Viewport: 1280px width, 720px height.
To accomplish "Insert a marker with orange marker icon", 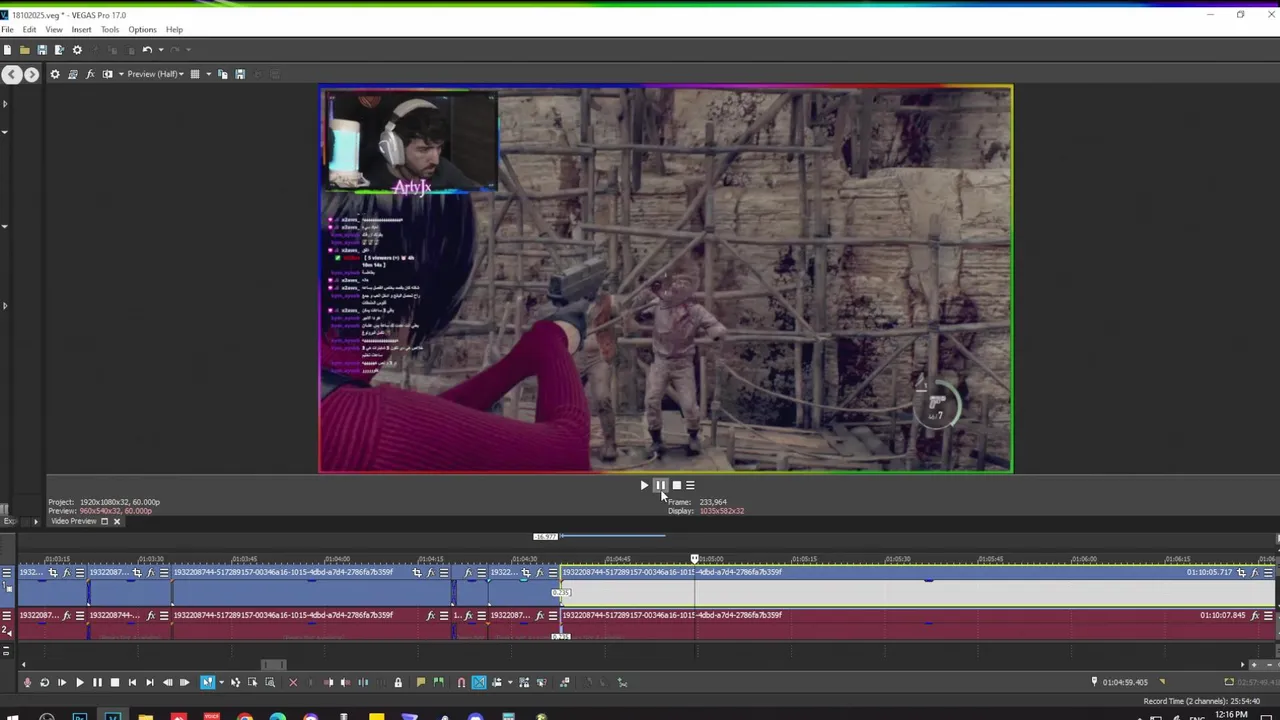I will pyautogui.click(x=421, y=682).
